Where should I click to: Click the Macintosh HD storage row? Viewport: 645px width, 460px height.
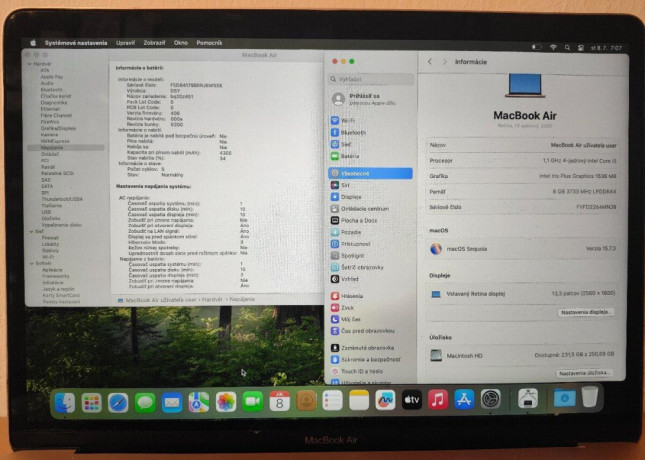pos(522,355)
